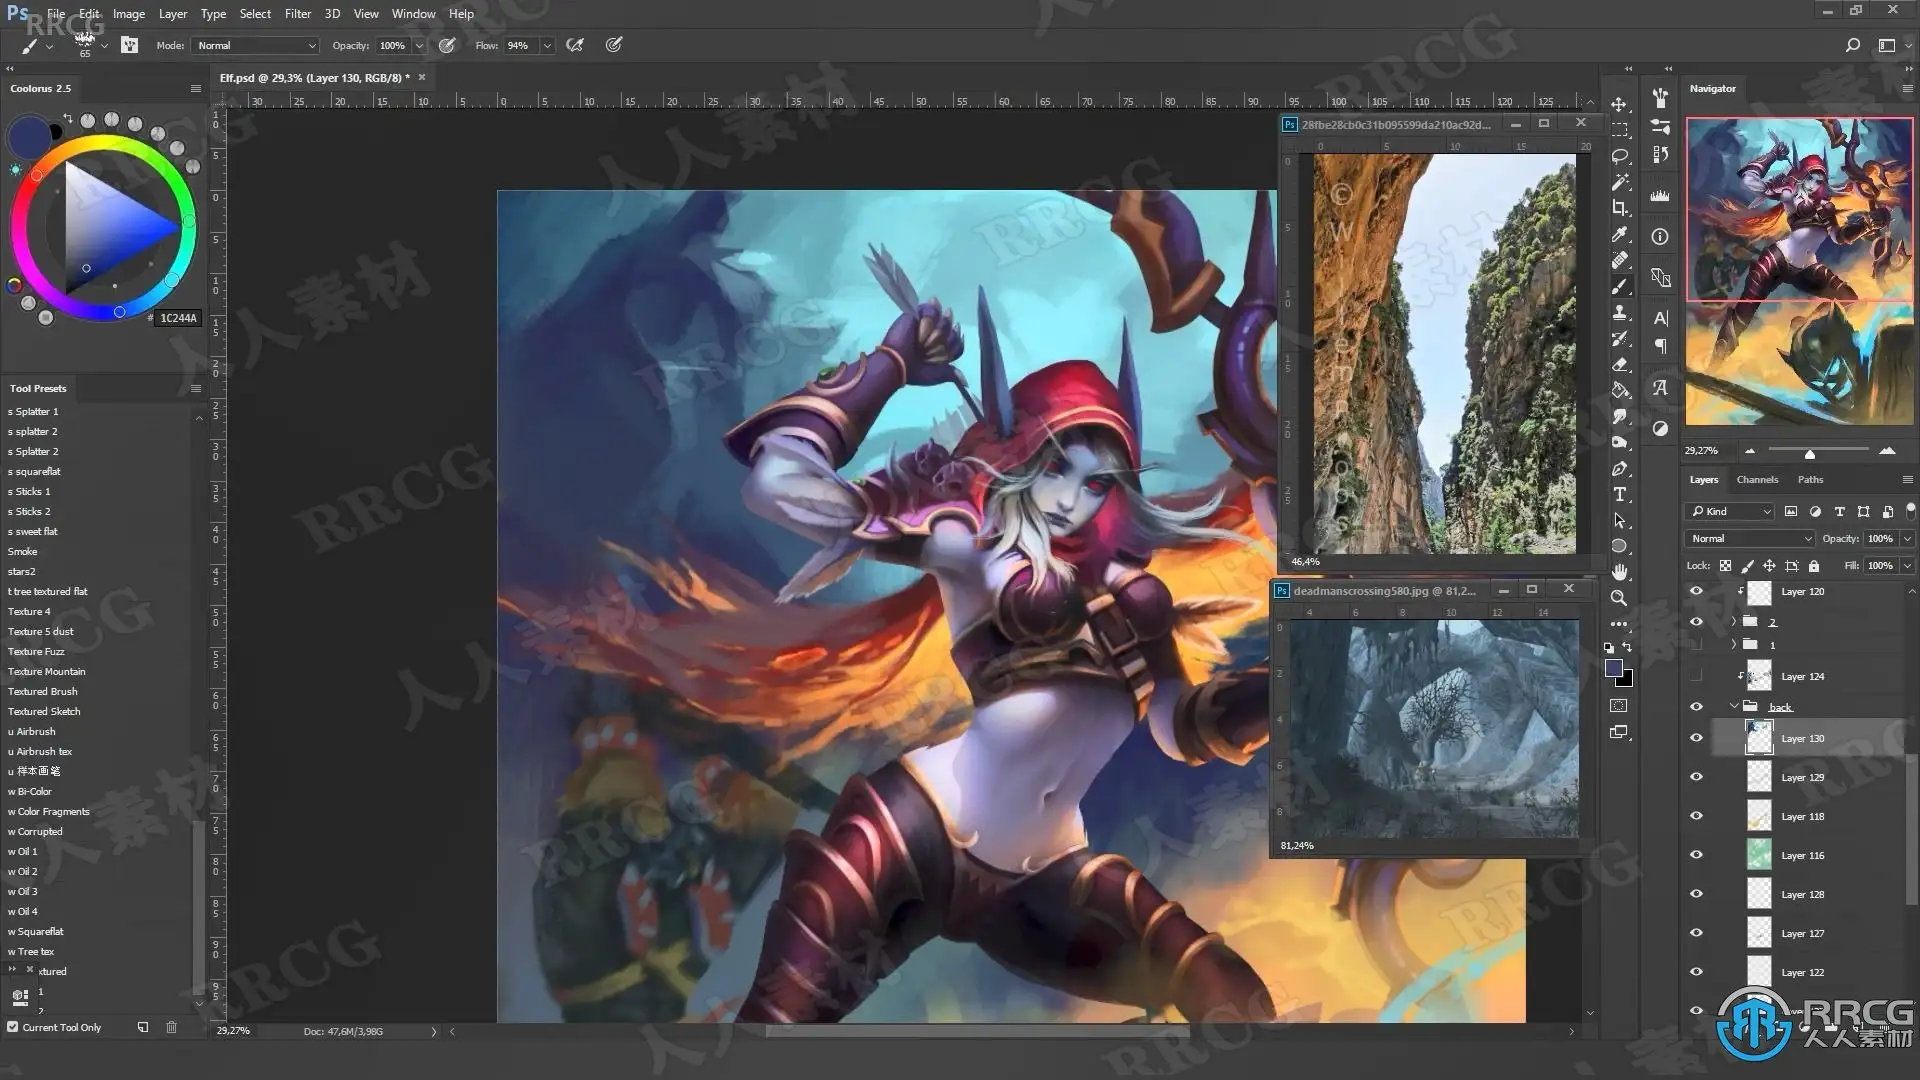Show hidden Layer 124
The height and width of the screenshot is (1080, 1920).
pos(1696,676)
